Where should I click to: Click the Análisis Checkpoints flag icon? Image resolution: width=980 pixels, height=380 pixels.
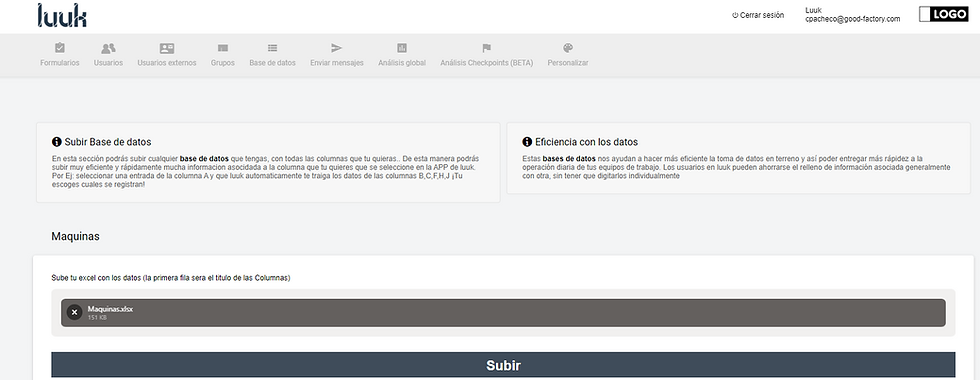click(486, 48)
